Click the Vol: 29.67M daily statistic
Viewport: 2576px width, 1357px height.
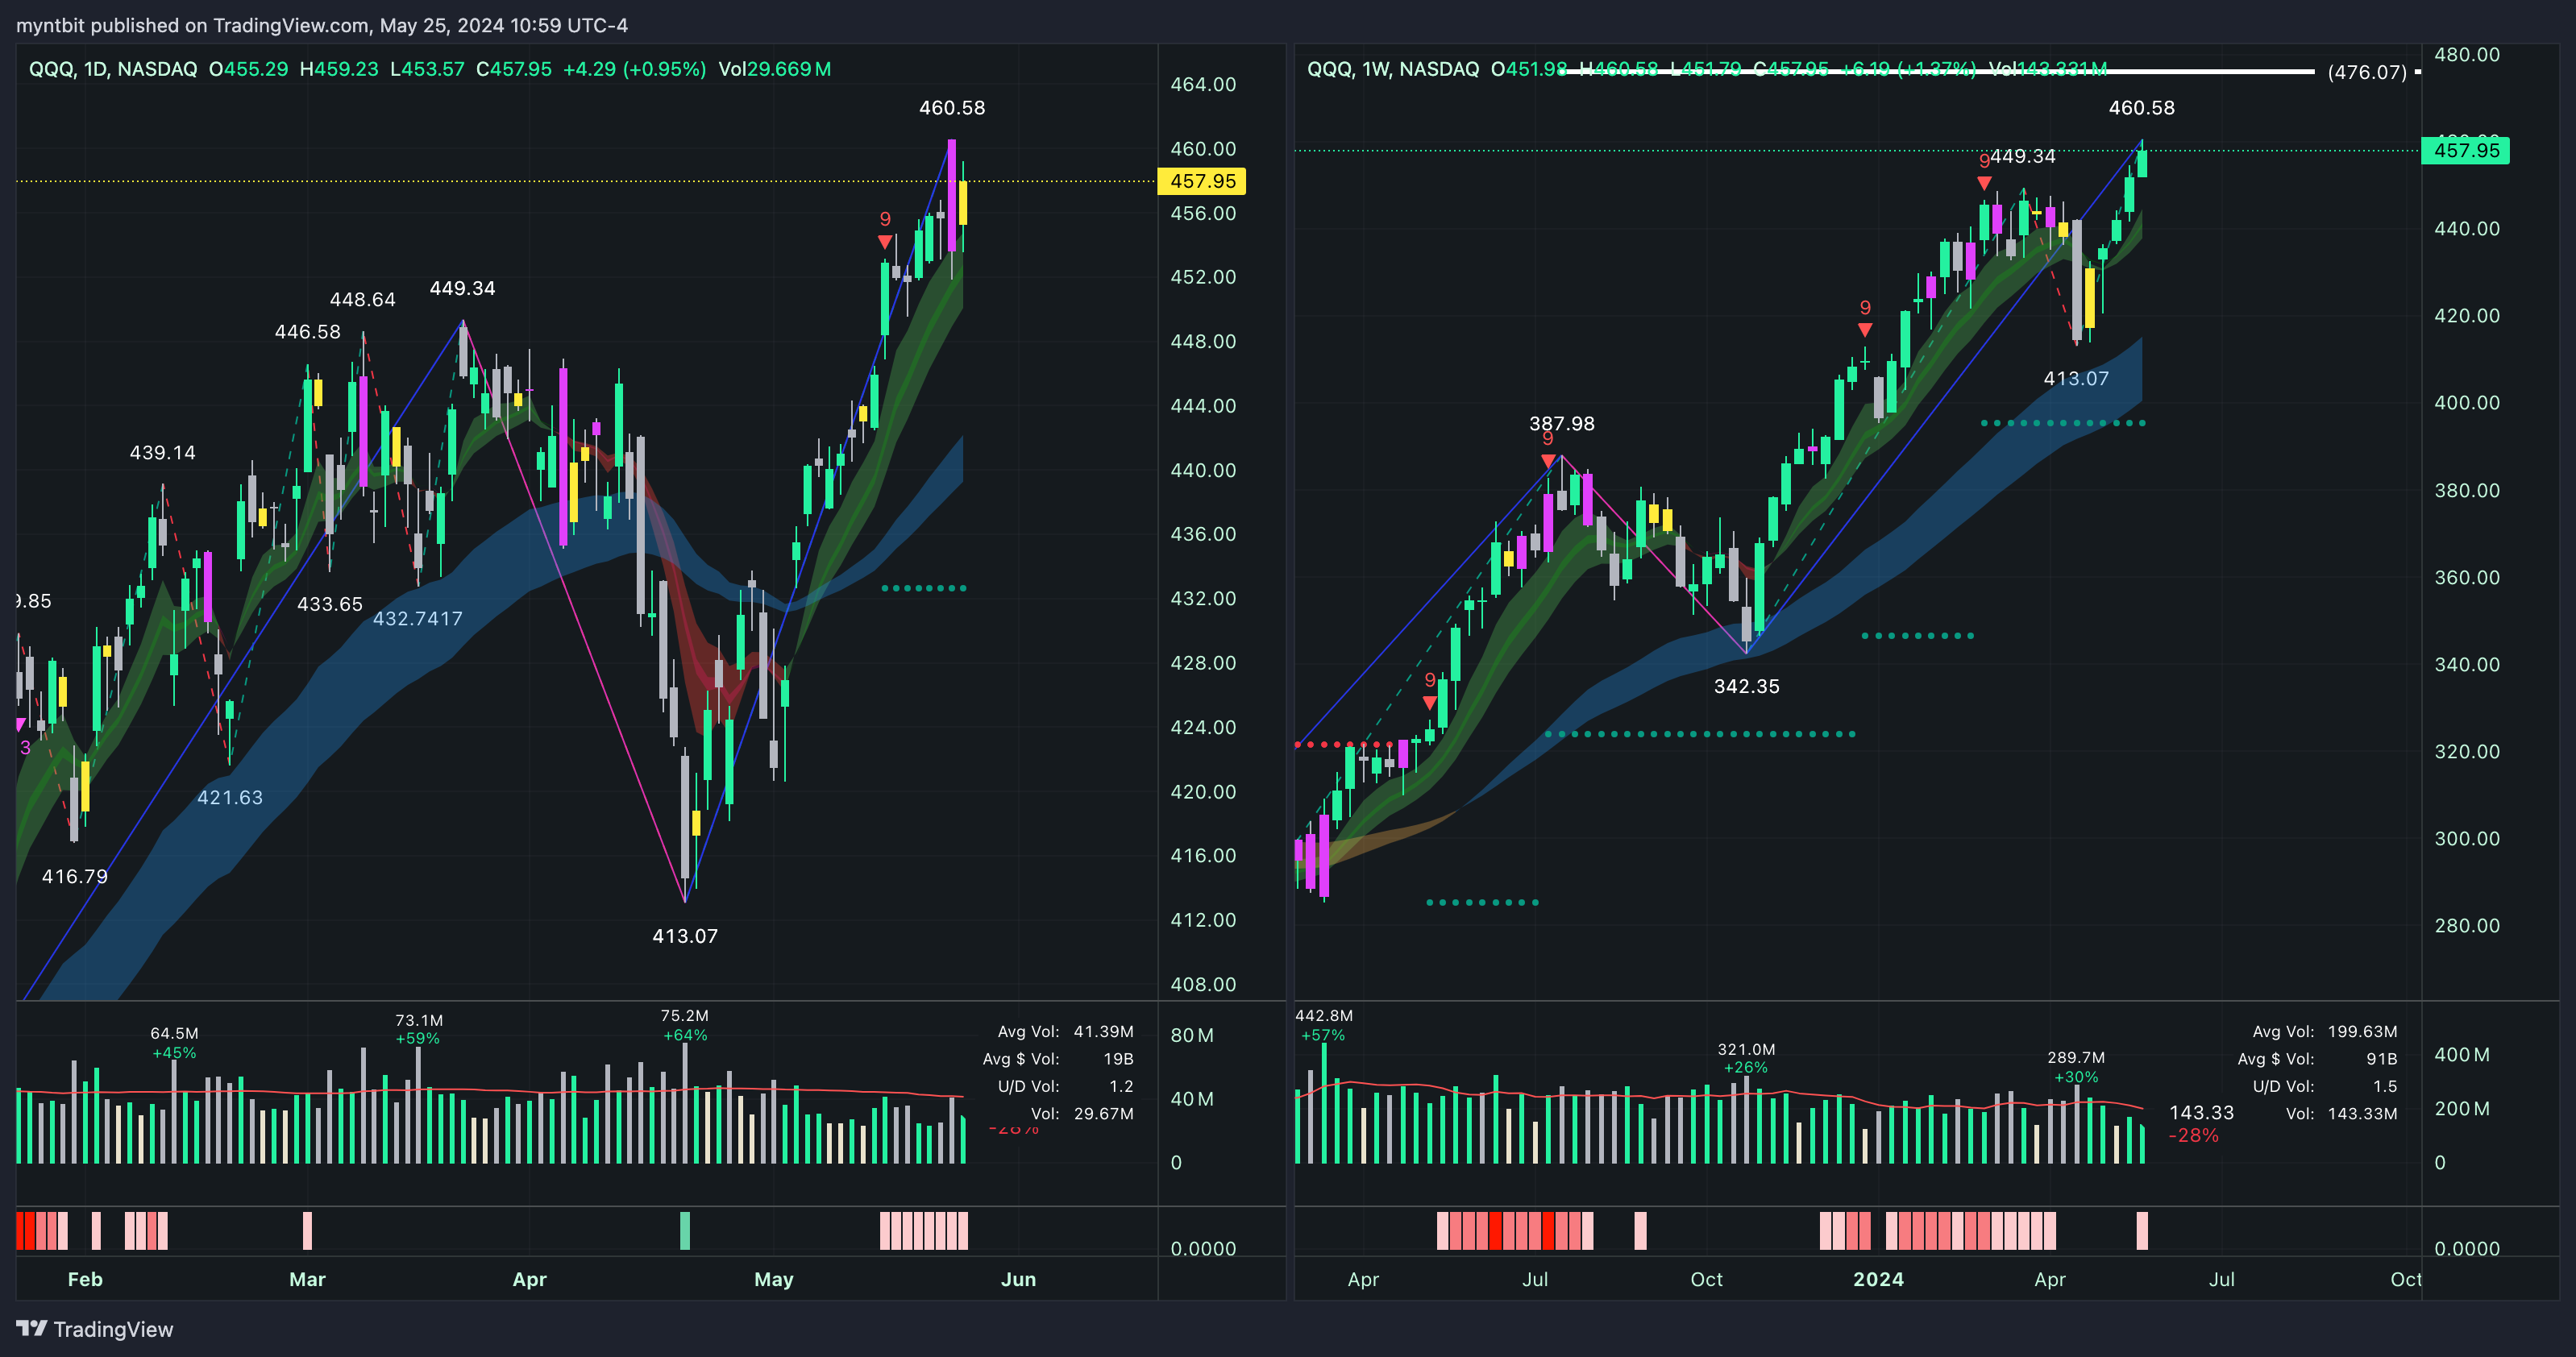(1082, 1113)
